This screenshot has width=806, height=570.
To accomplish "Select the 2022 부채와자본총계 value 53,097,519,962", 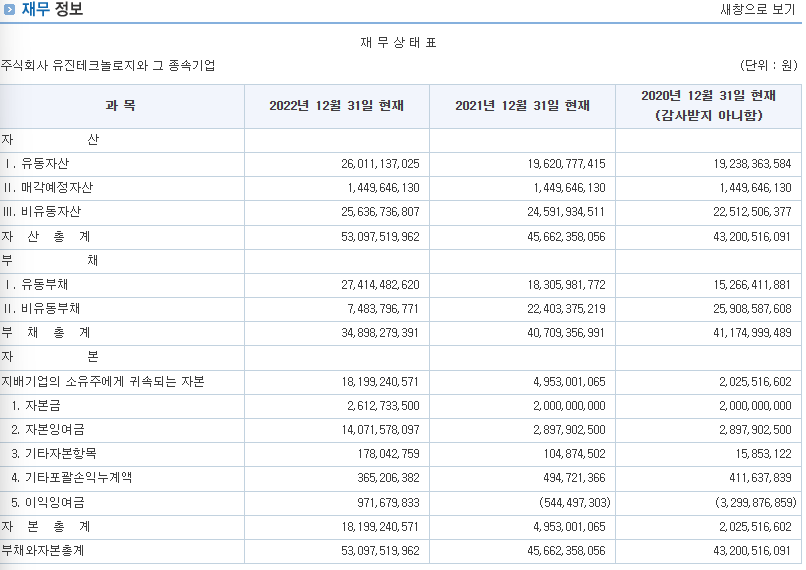I will (x=380, y=551).
